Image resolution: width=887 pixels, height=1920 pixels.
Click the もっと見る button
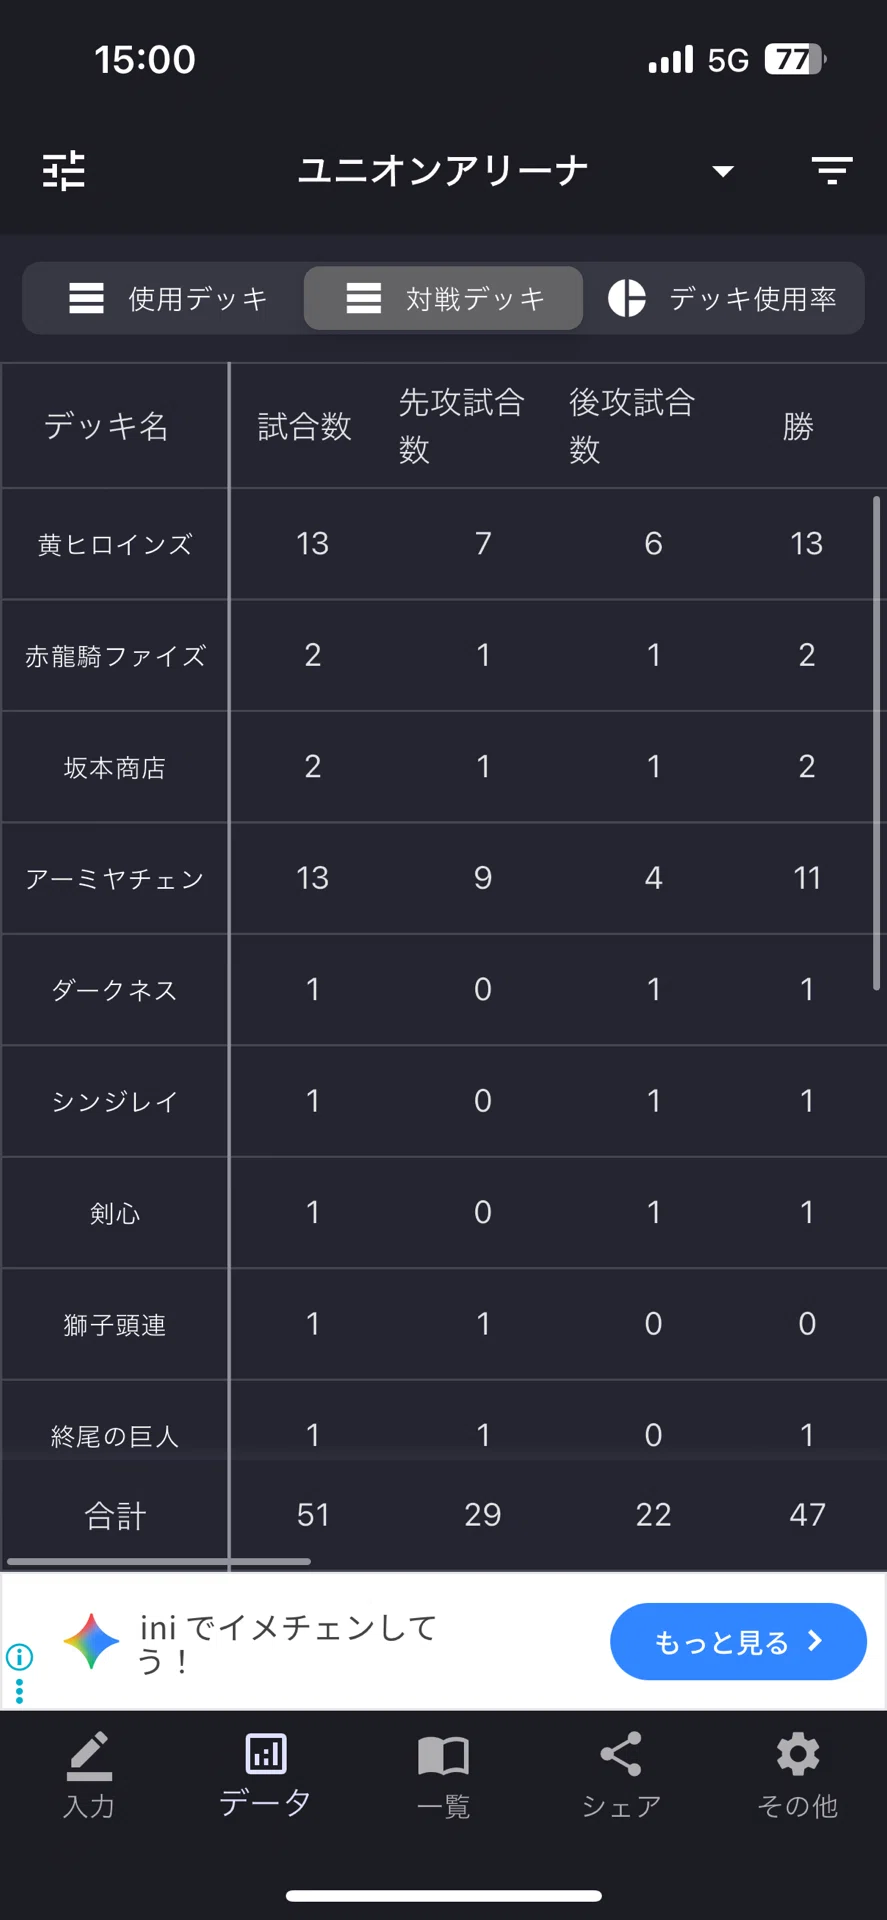(738, 1642)
